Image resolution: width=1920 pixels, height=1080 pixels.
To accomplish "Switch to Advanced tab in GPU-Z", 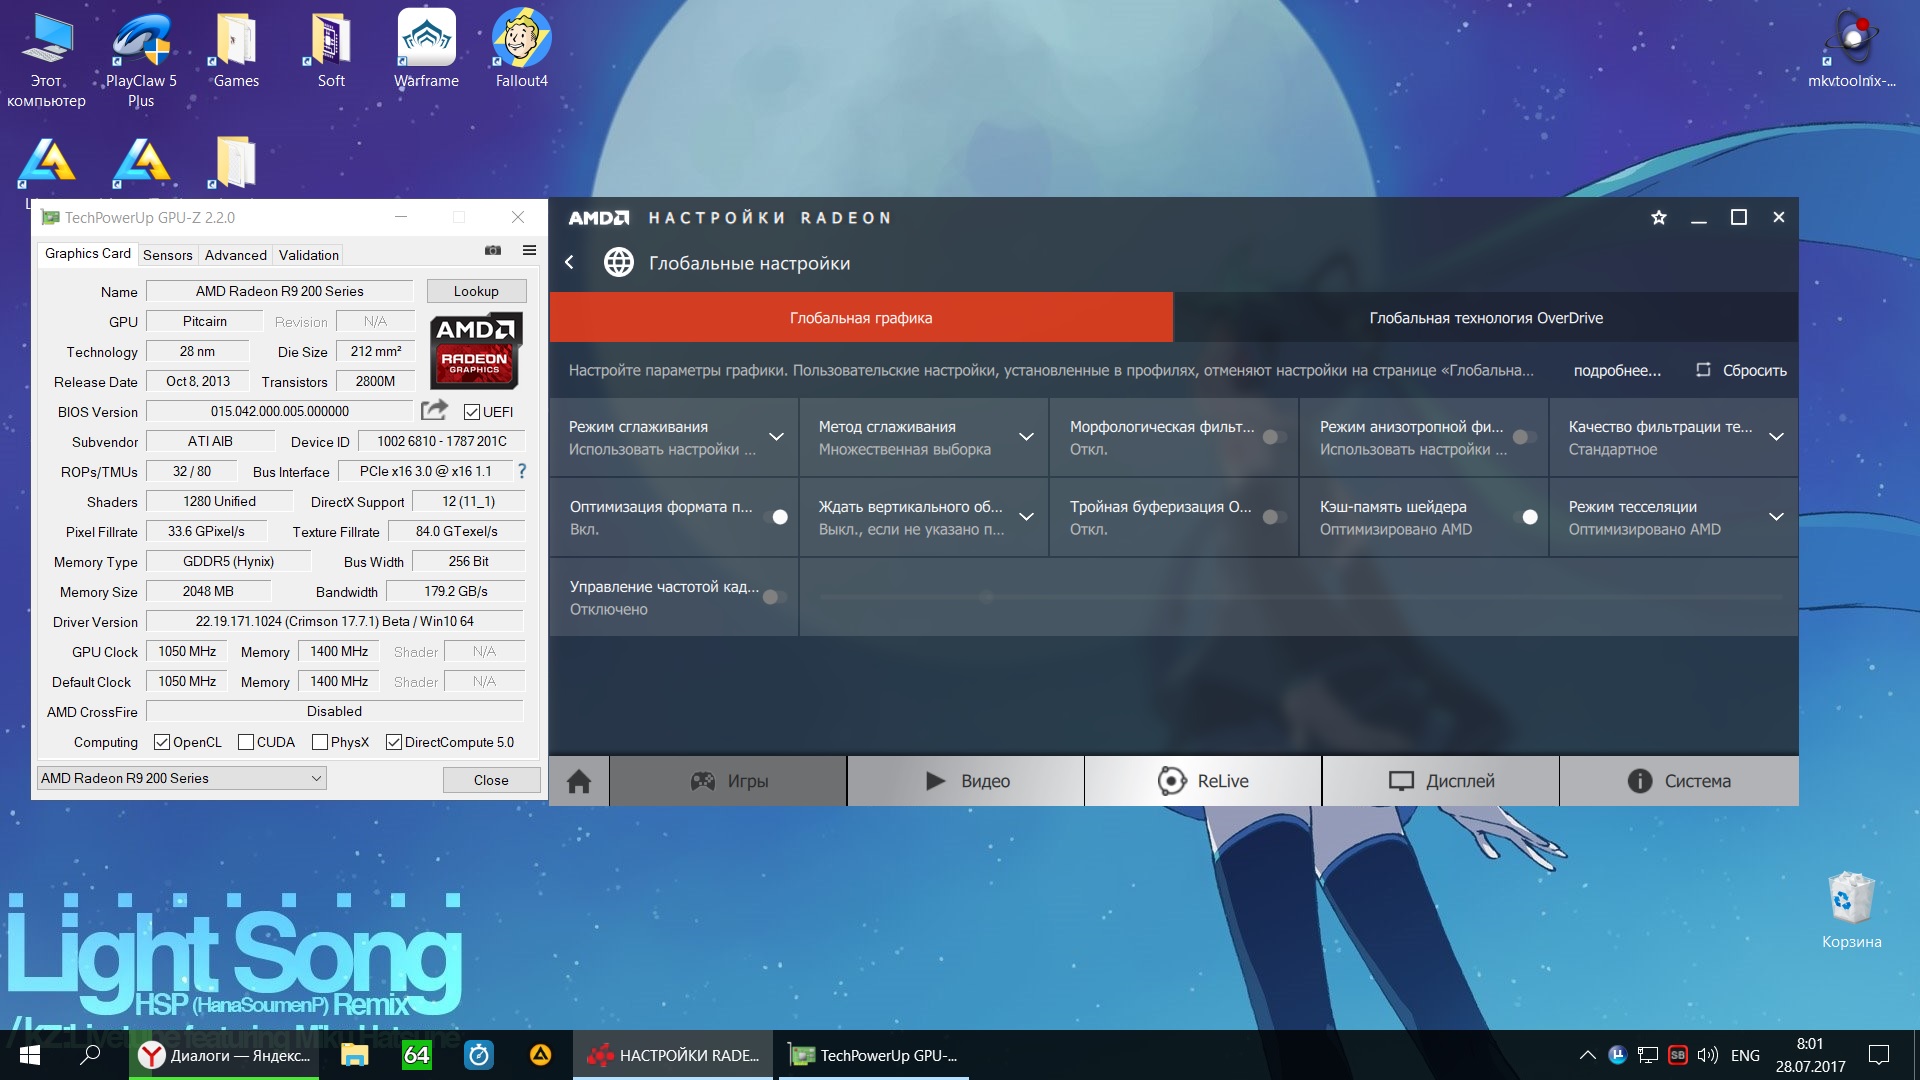I will coord(236,255).
